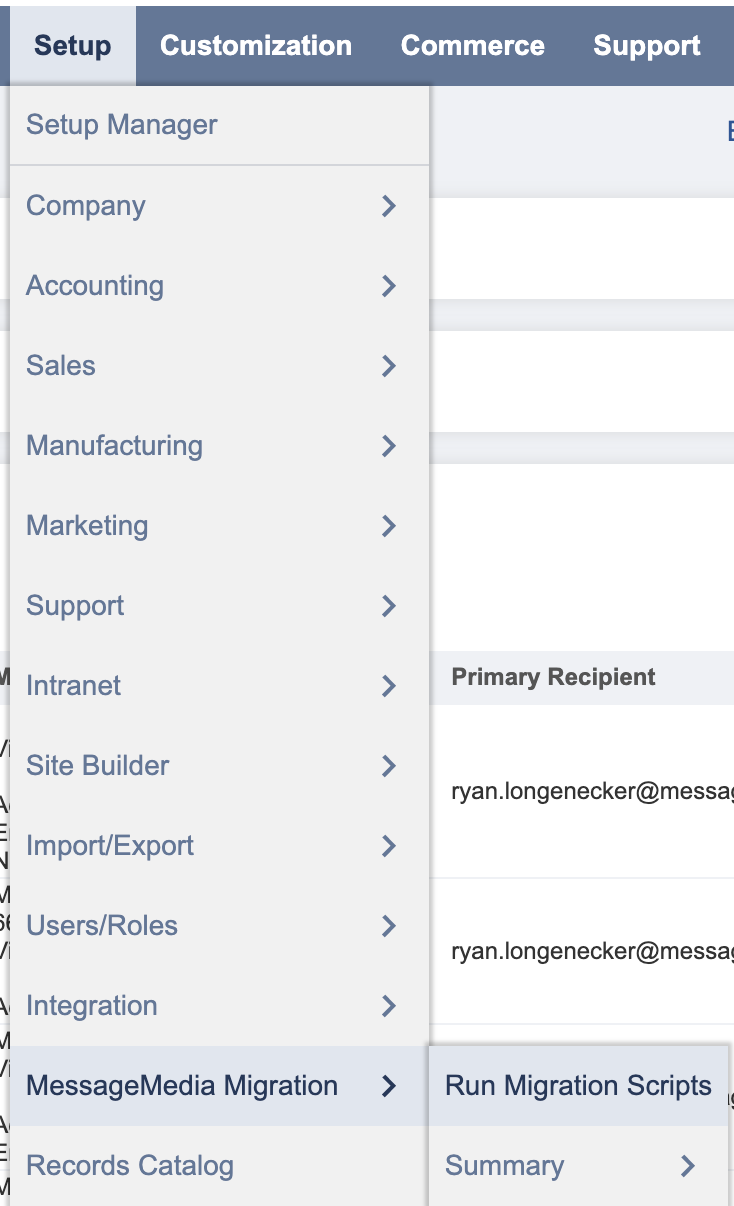Select the Marketing menu item
Image resolution: width=734 pixels, height=1206 pixels.
pos(87,526)
